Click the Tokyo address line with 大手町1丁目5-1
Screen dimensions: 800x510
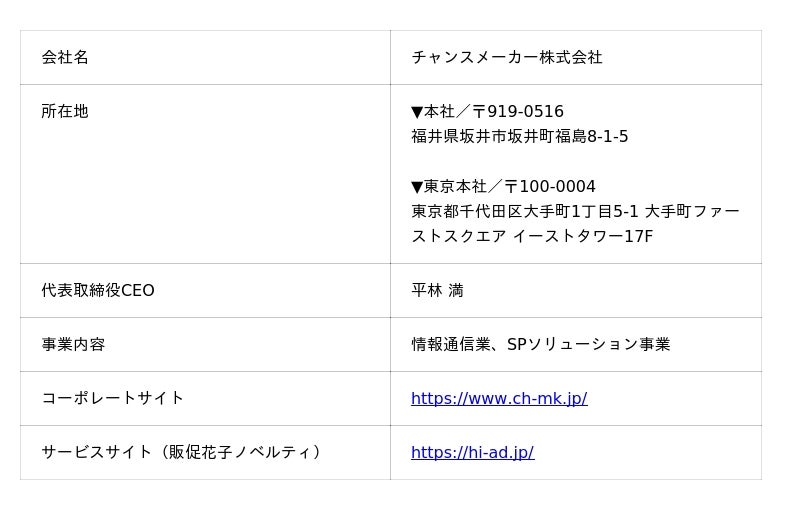575,211
